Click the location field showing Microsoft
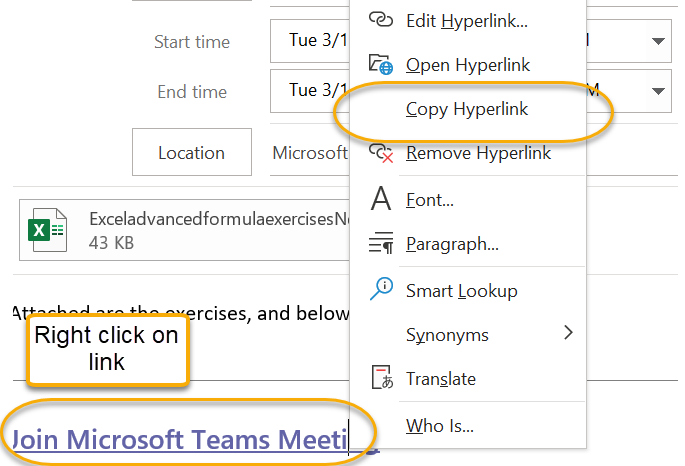The image size is (685, 466). coord(310,153)
